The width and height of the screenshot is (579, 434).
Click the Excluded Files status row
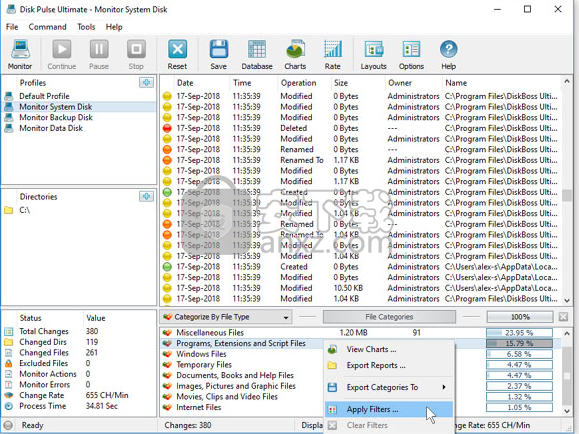pyautogui.click(x=79, y=363)
